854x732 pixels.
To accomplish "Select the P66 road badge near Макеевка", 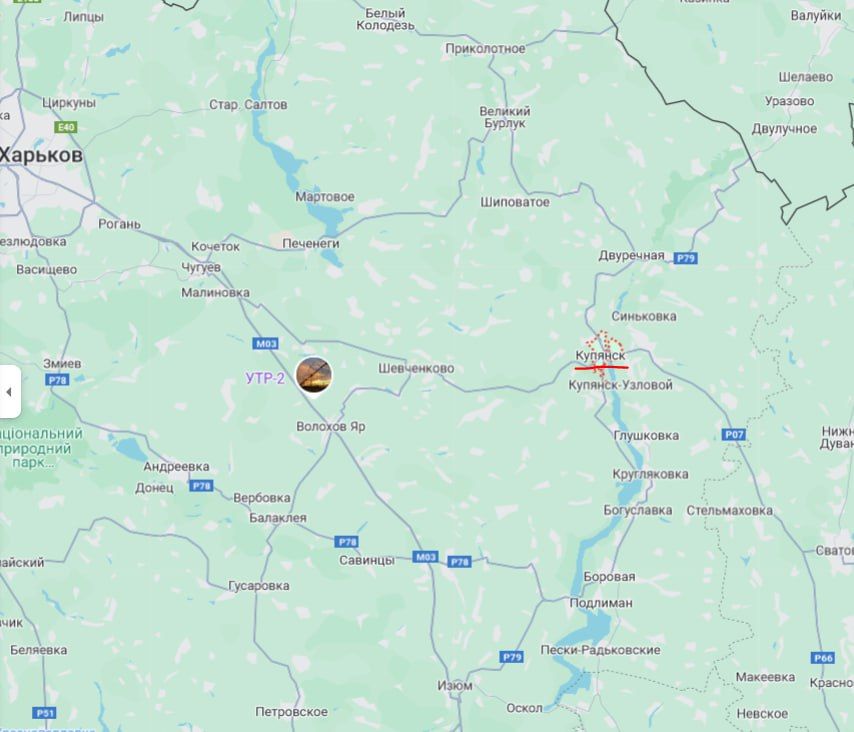I will click(x=823, y=658).
